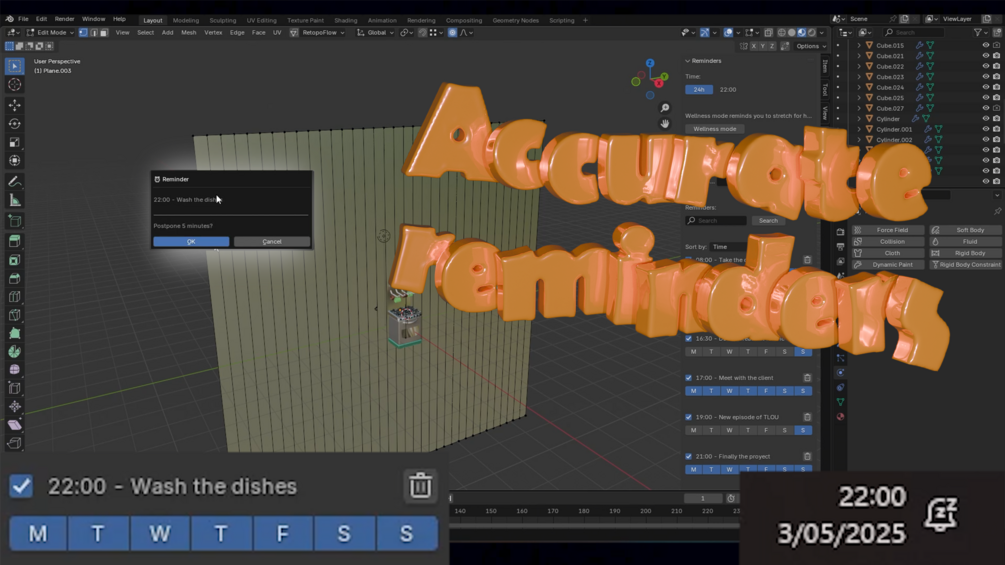Add Force Field physics
1005x565 pixels.
point(887,230)
